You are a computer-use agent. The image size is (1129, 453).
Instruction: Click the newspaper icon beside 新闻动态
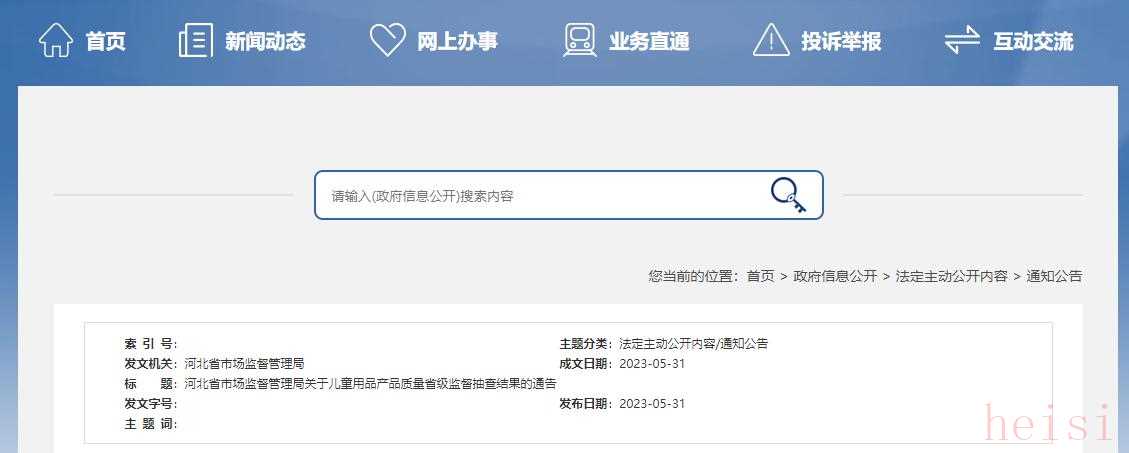pos(196,40)
